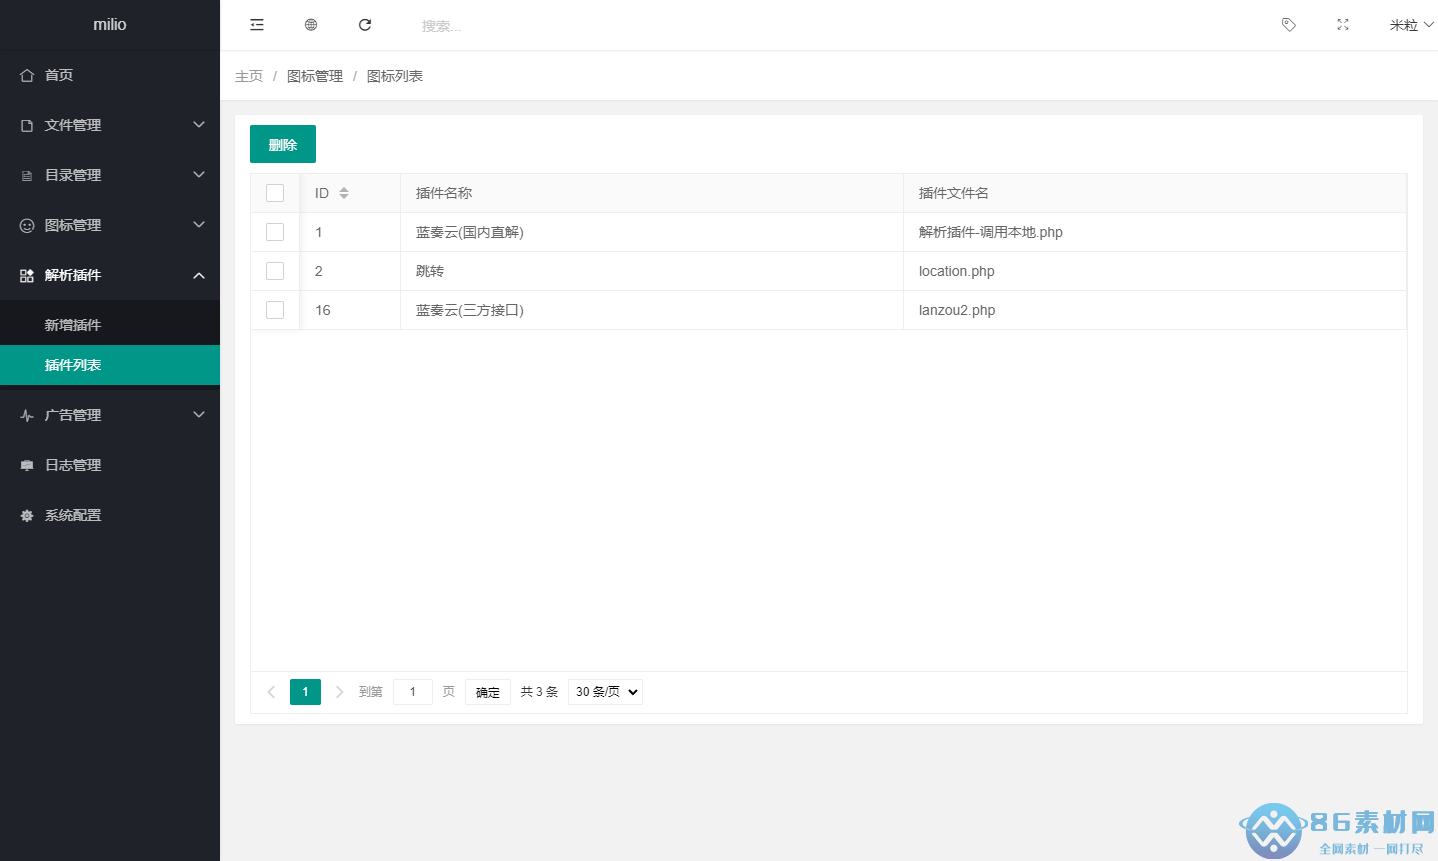Select the checkbox for the lanzou2.php row

tap(275, 310)
